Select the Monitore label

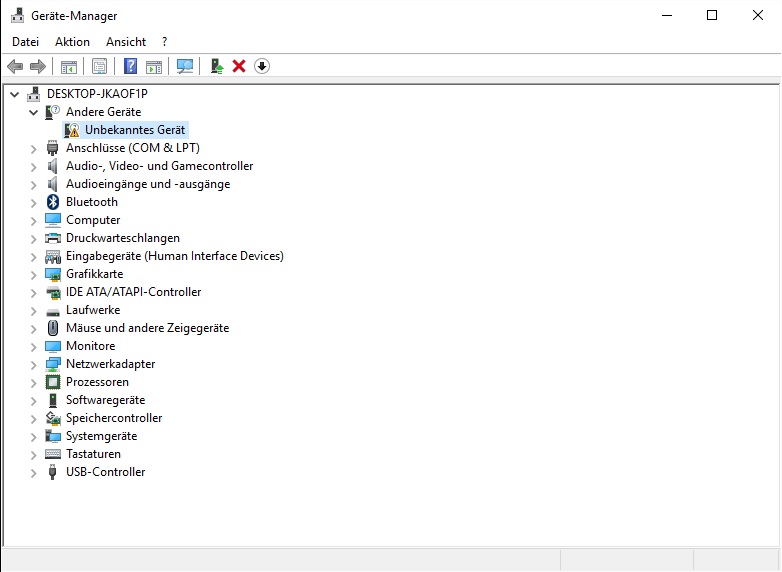pos(90,346)
